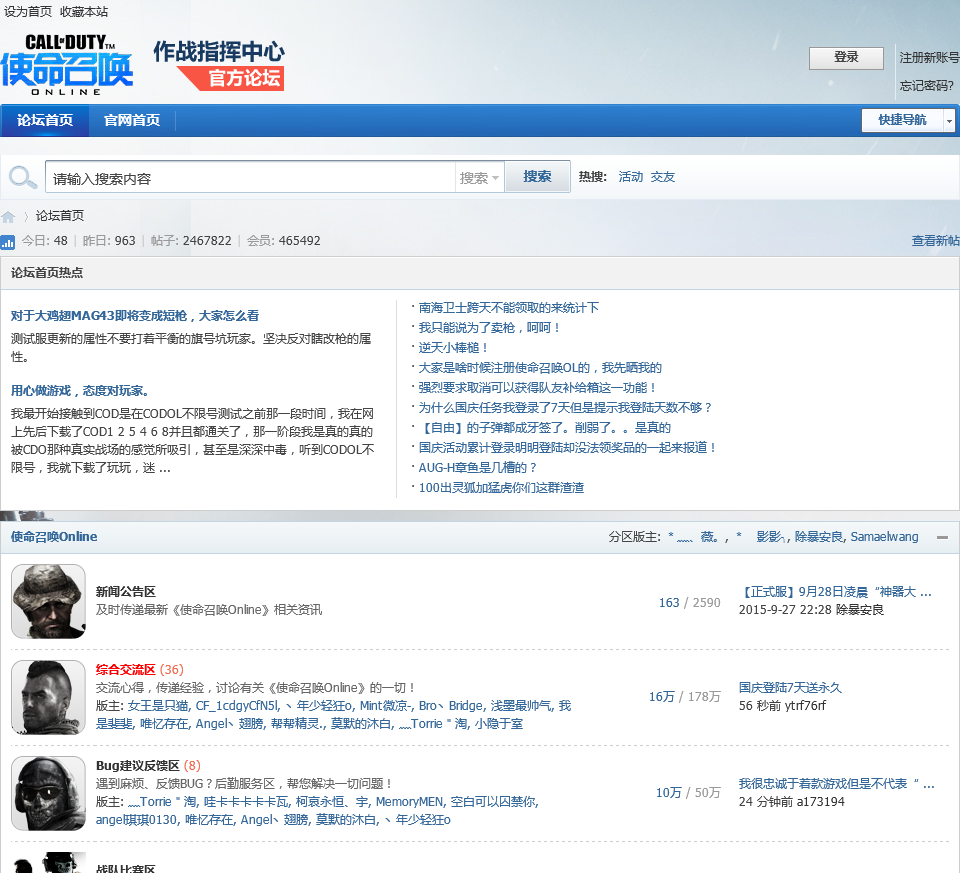Click the 快捷导航 button

902,120
